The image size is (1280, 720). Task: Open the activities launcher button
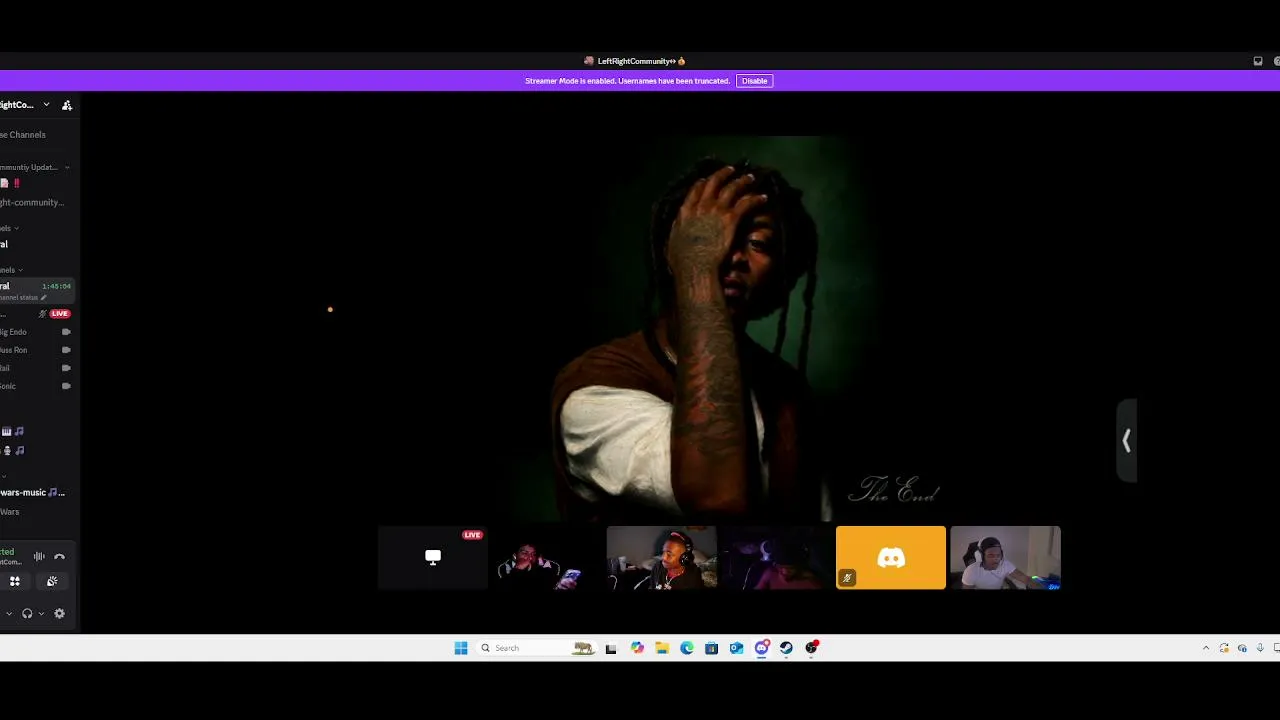tap(15, 581)
